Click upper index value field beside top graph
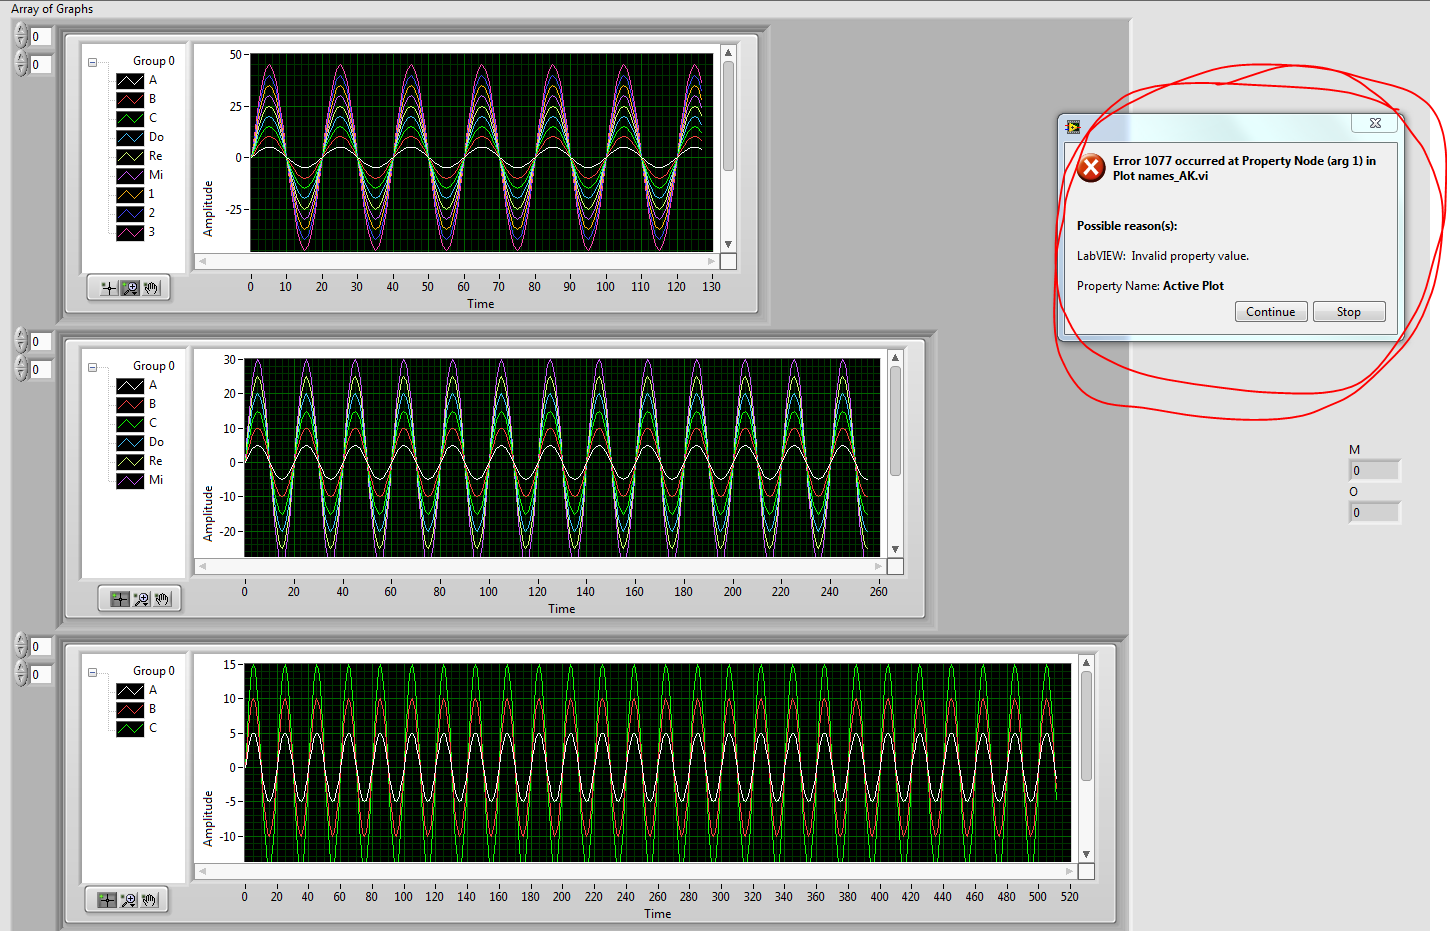Image resolution: width=1447 pixels, height=931 pixels. coord(41,37)
